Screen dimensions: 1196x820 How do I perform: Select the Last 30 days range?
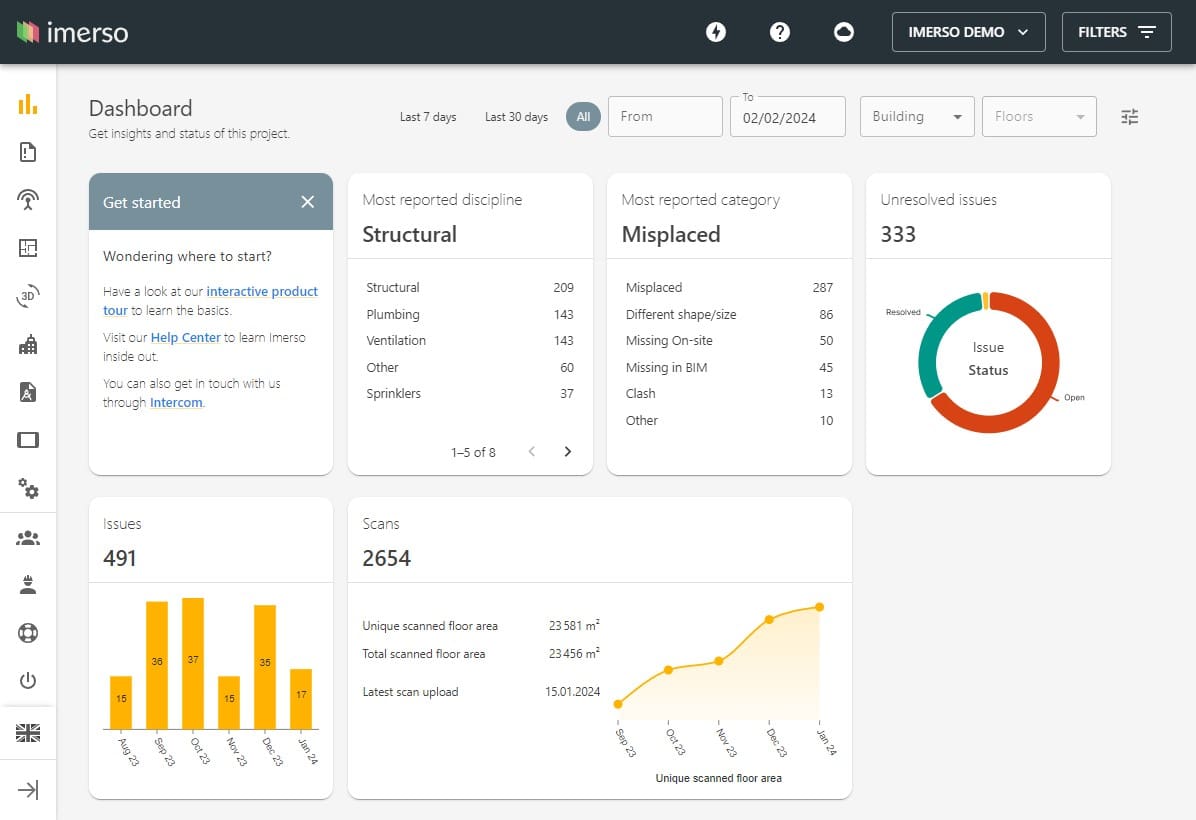tap(516, 117)
